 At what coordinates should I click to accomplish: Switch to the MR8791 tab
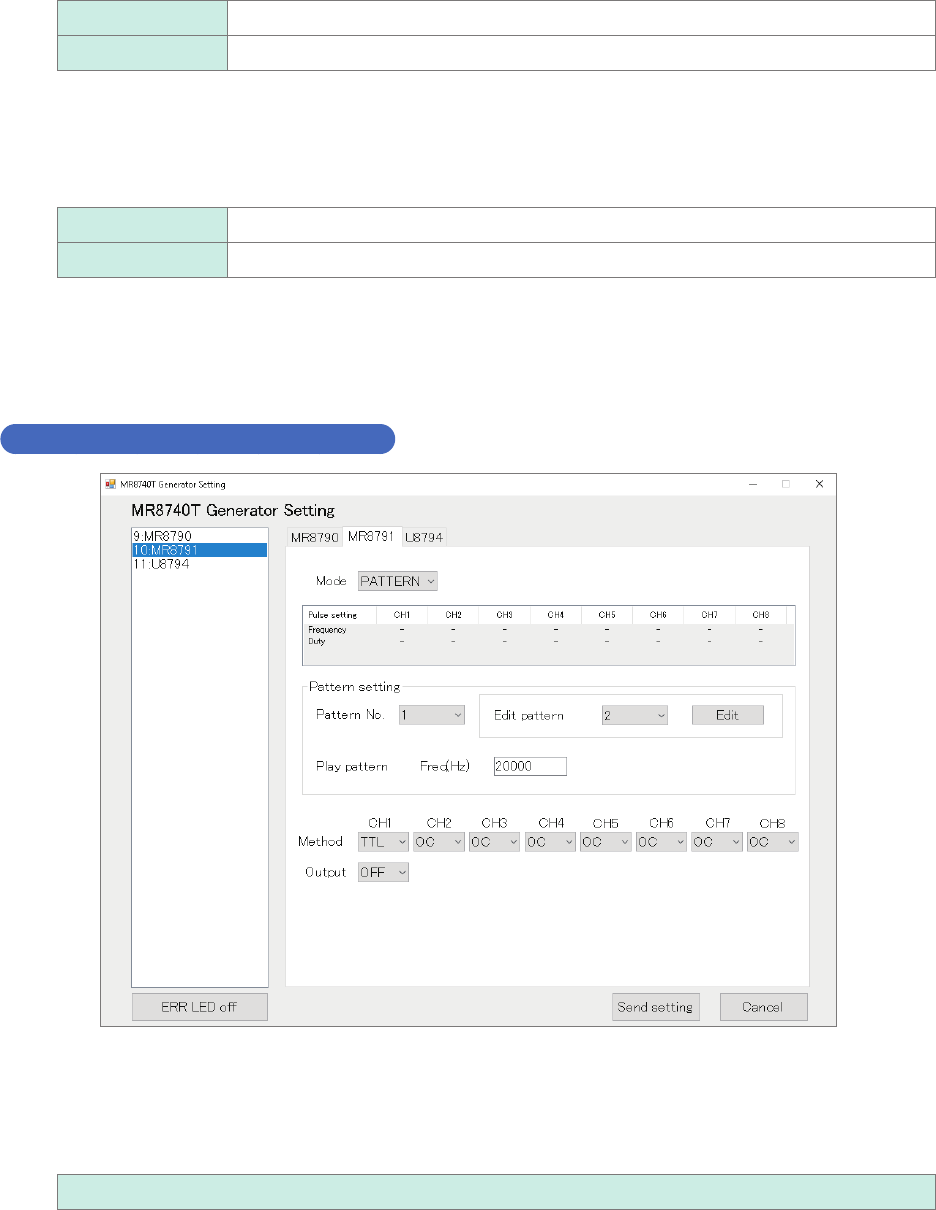pos(373,536)
